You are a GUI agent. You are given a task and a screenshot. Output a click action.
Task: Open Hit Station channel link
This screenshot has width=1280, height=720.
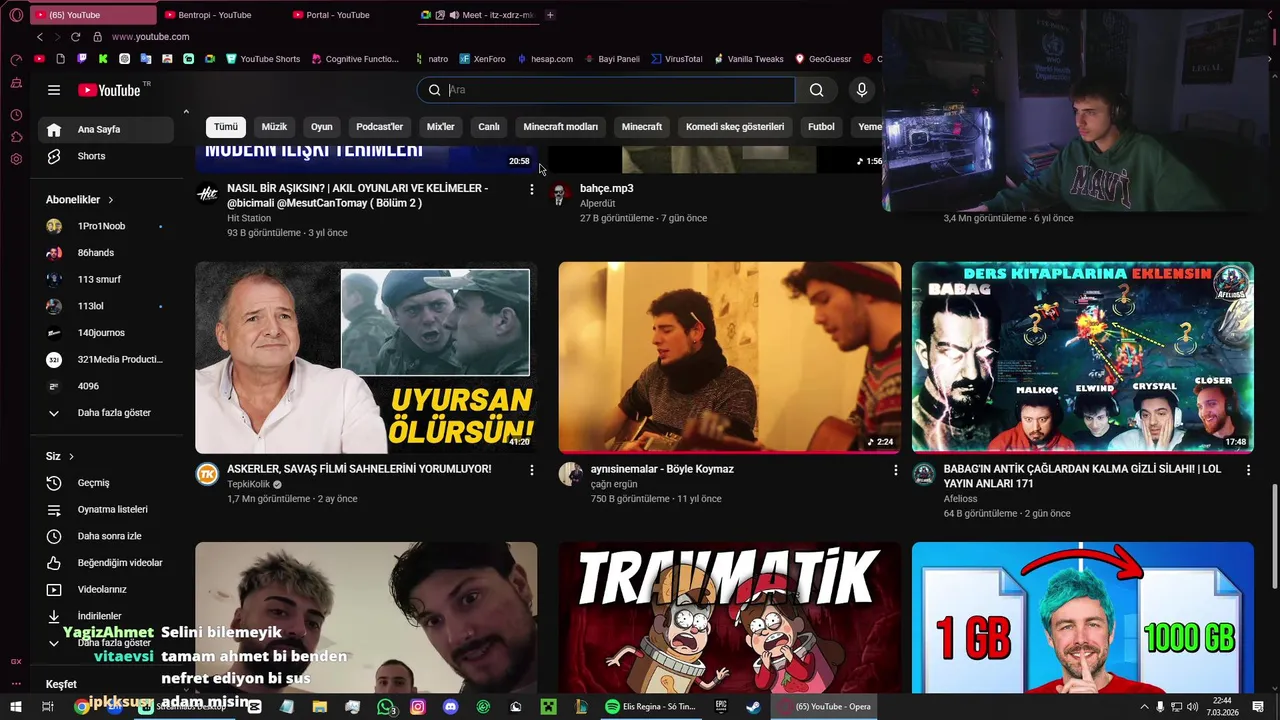[249, 218]
